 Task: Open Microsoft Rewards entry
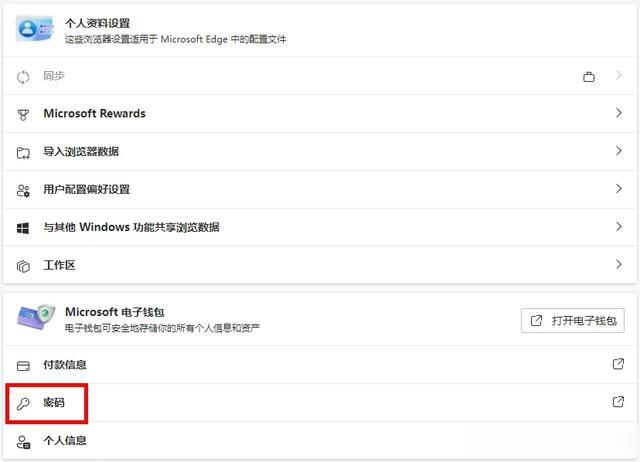[x=320, y=113]
